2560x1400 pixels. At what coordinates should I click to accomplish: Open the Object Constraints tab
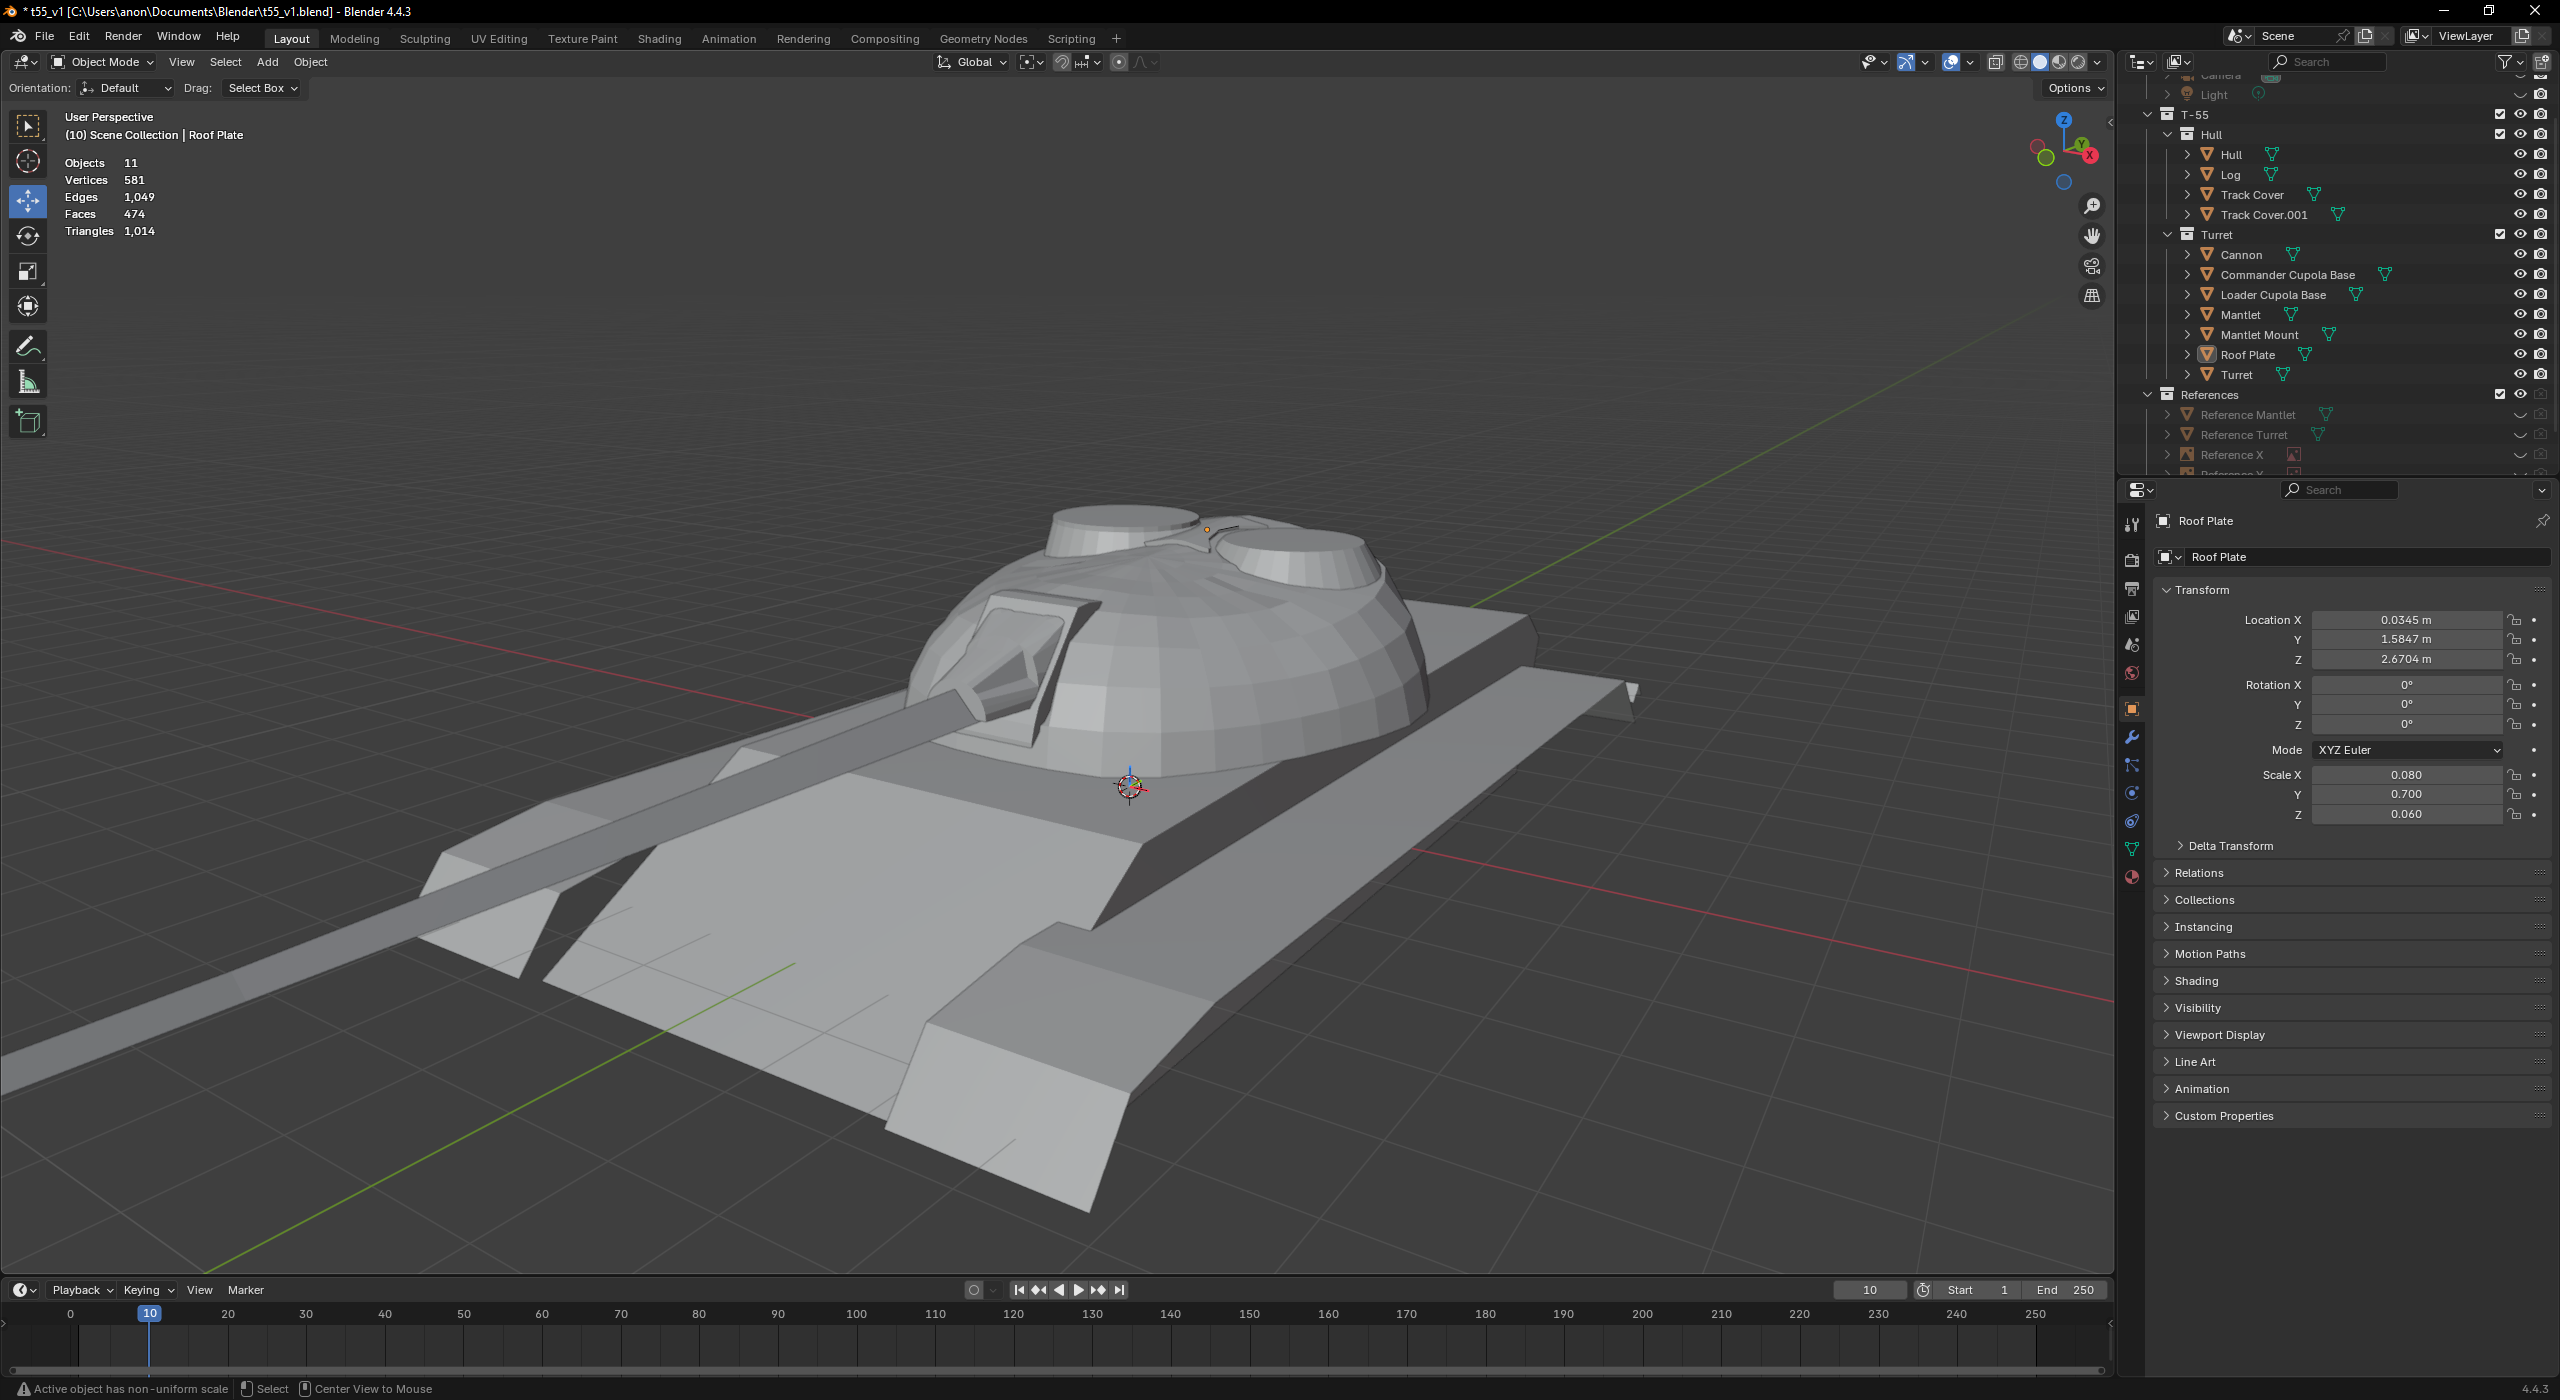2132,821
